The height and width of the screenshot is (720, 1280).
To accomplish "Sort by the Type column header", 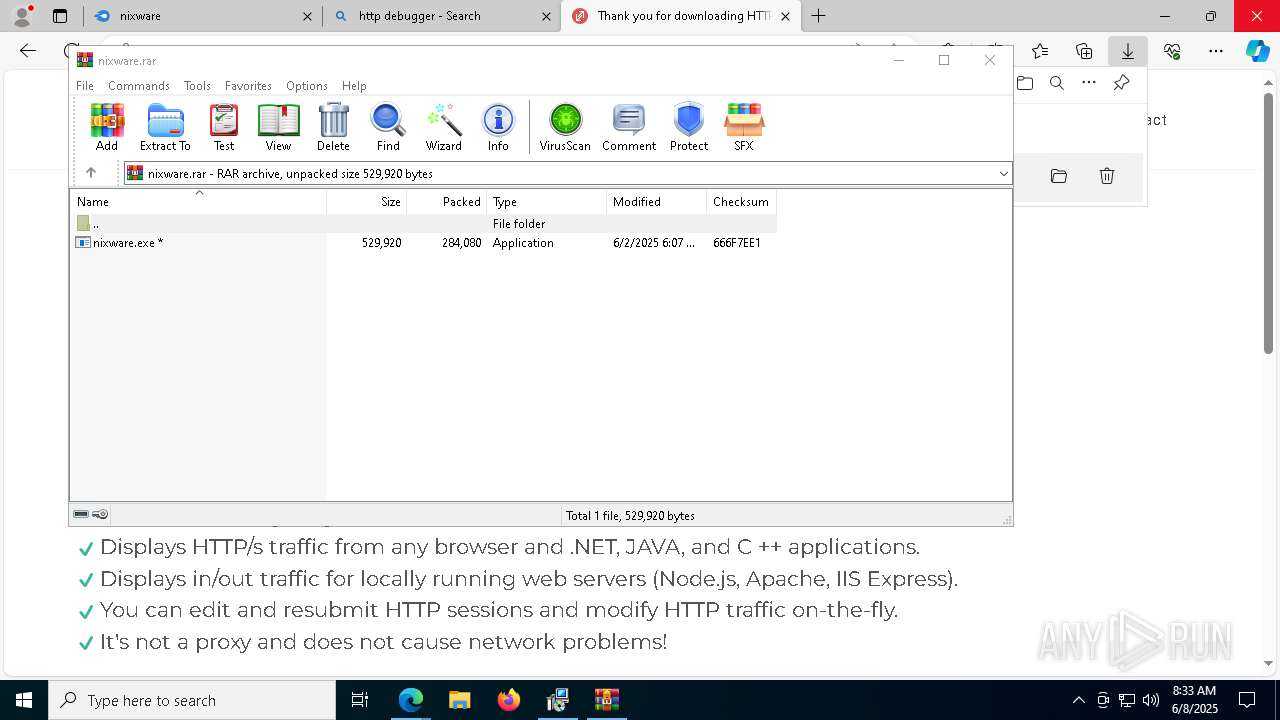I will click(547, 202).
